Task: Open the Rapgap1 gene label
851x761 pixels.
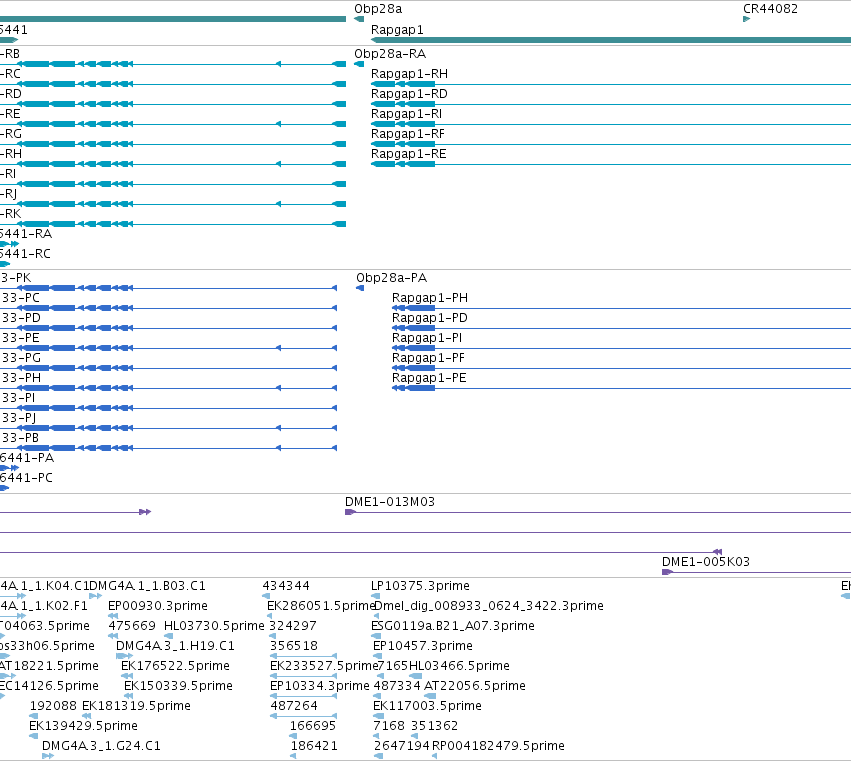Action: coord(397,30)
